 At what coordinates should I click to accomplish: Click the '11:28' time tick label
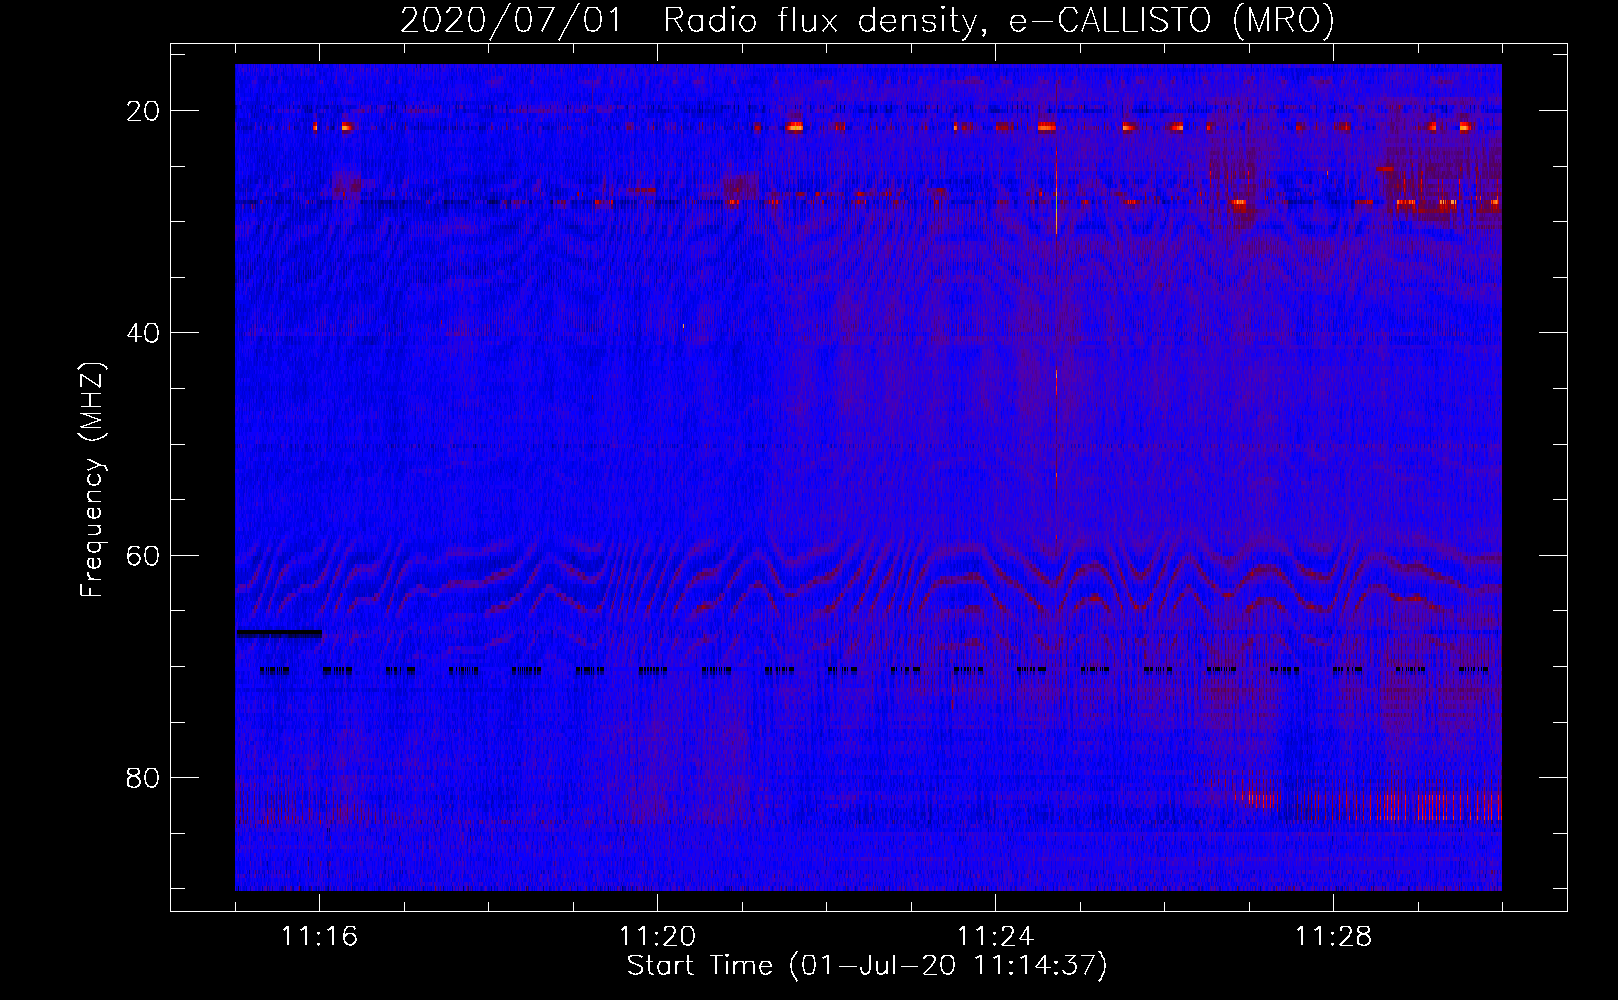[1333, 936]
